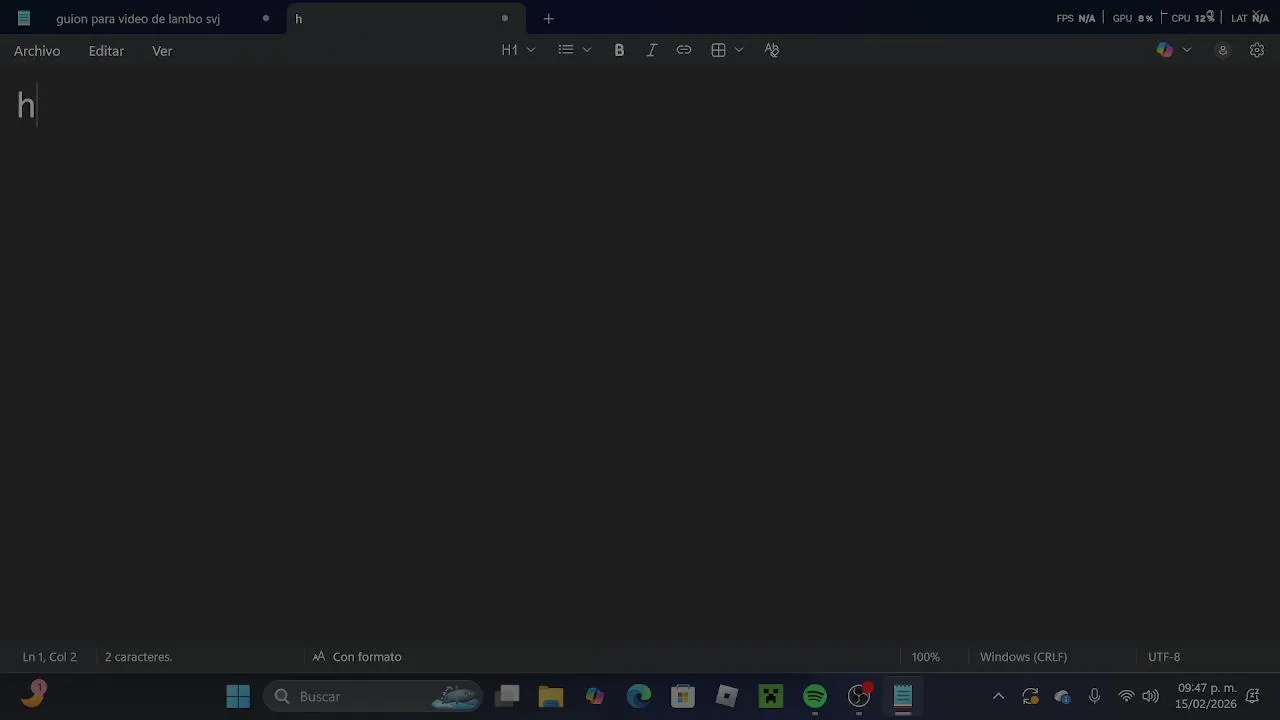The image size is (1280, 720).
Task: Expand the table options dropdown arrow
Action: pos(739,50)
